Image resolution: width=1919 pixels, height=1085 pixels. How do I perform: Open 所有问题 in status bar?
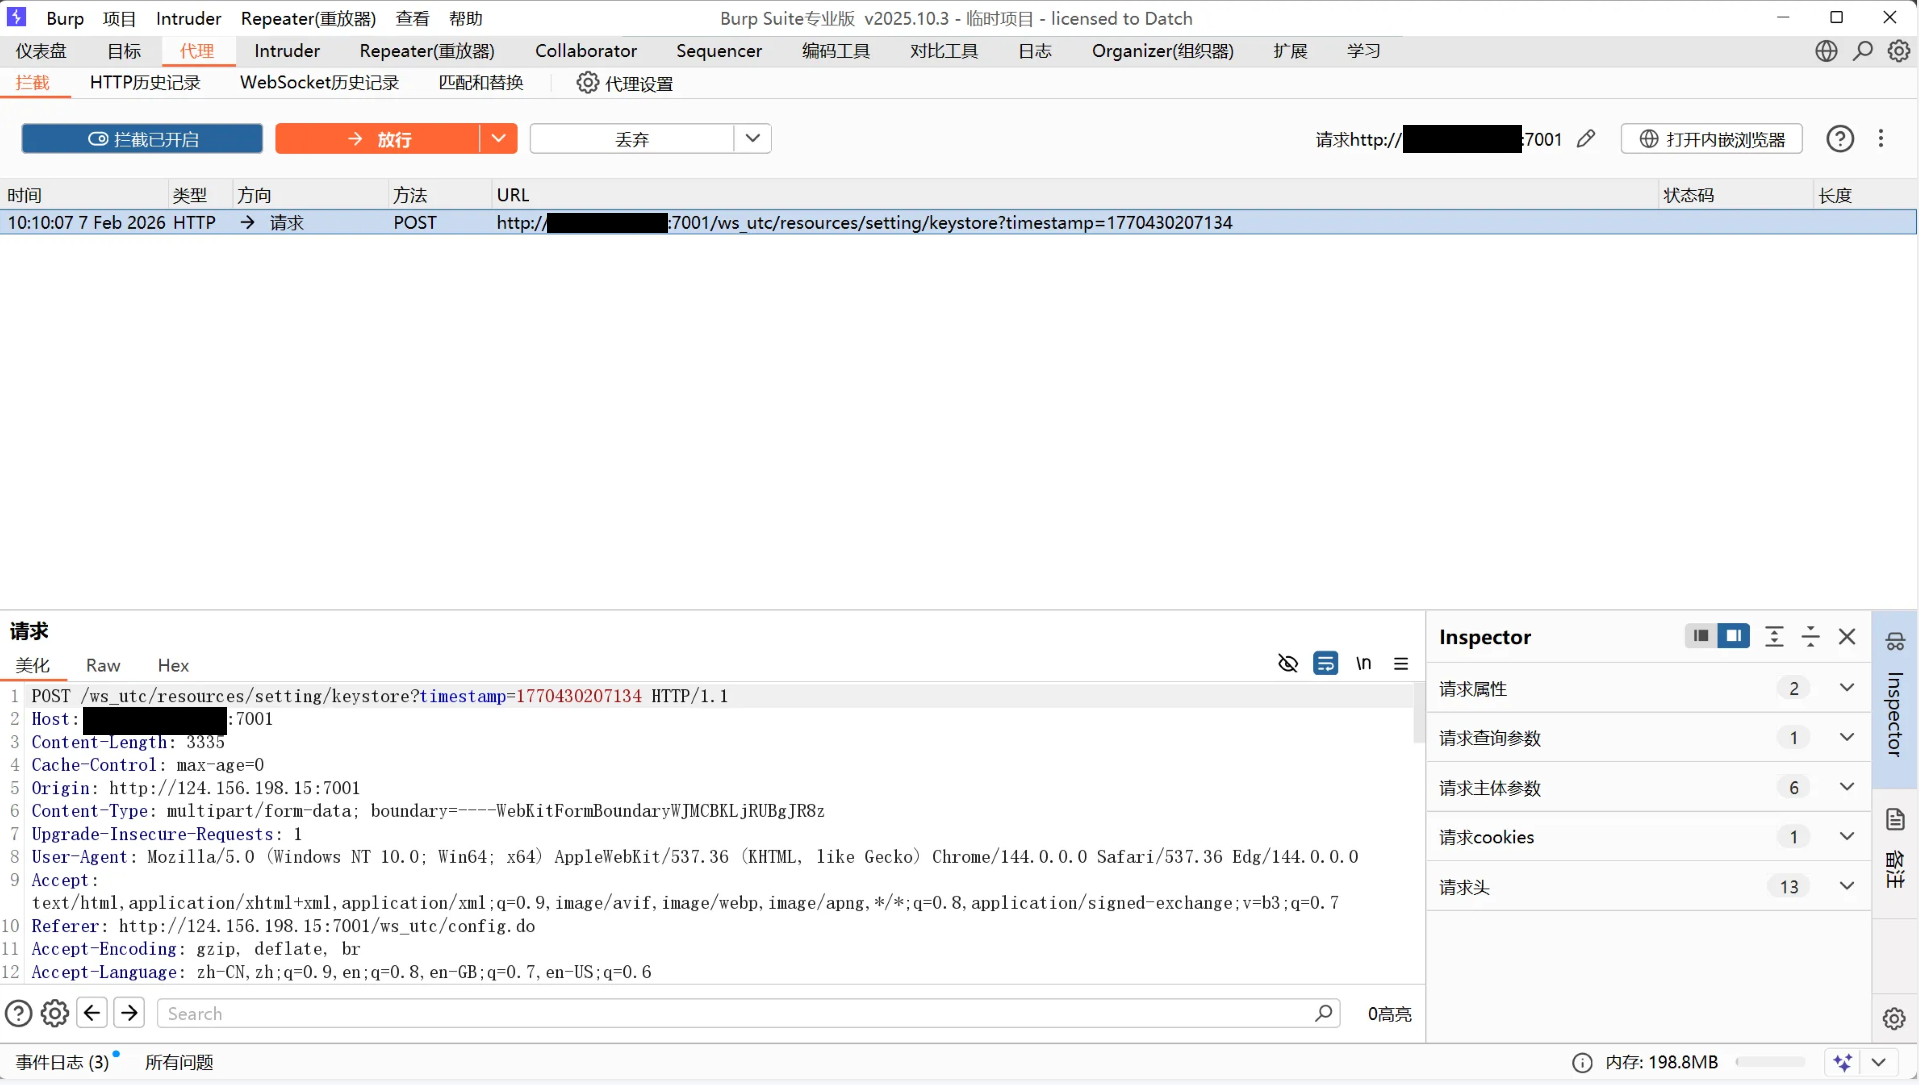[x=179, y=1062]
